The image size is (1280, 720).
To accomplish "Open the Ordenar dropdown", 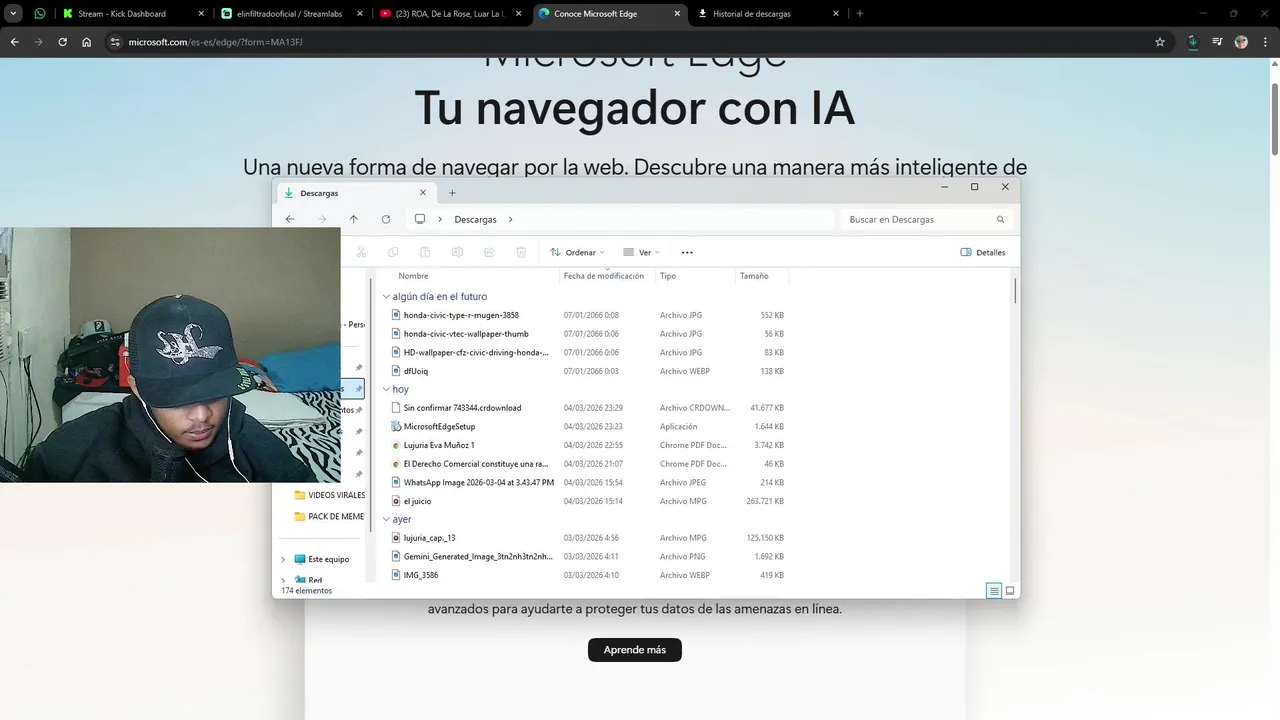I will [577, 252].
